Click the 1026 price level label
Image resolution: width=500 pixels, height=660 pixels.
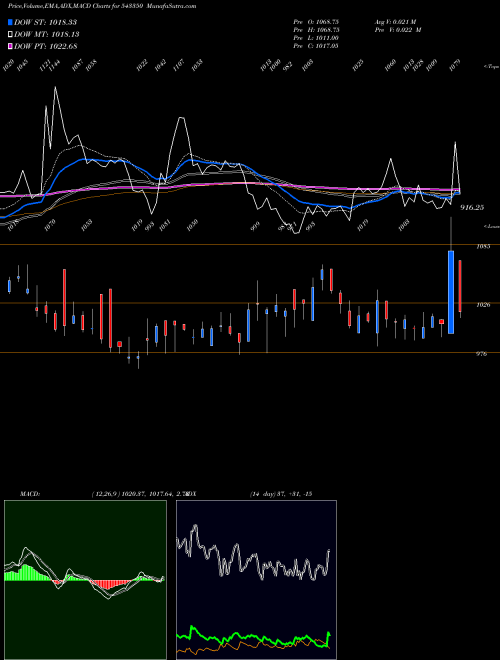[x=483, y=304]
